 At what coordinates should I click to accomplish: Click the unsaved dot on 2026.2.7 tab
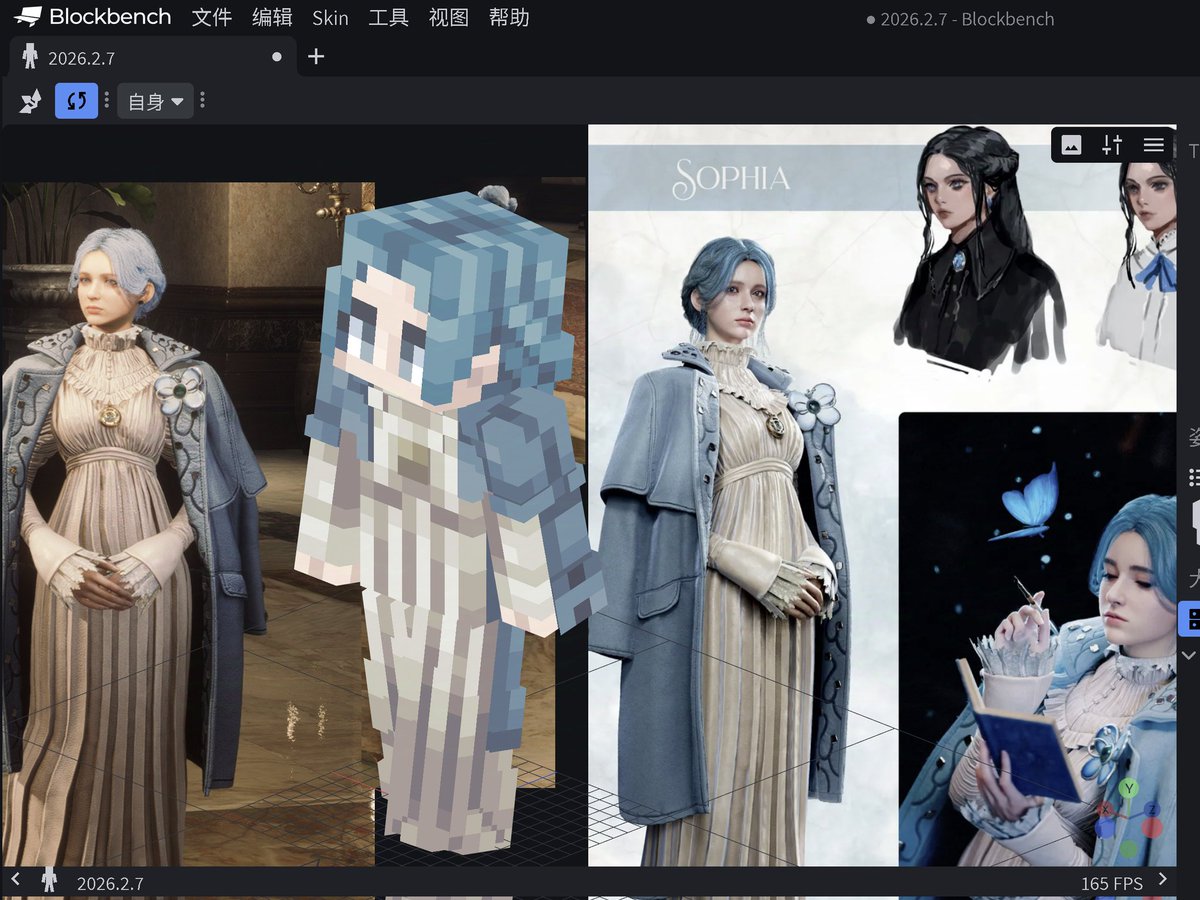277,57
